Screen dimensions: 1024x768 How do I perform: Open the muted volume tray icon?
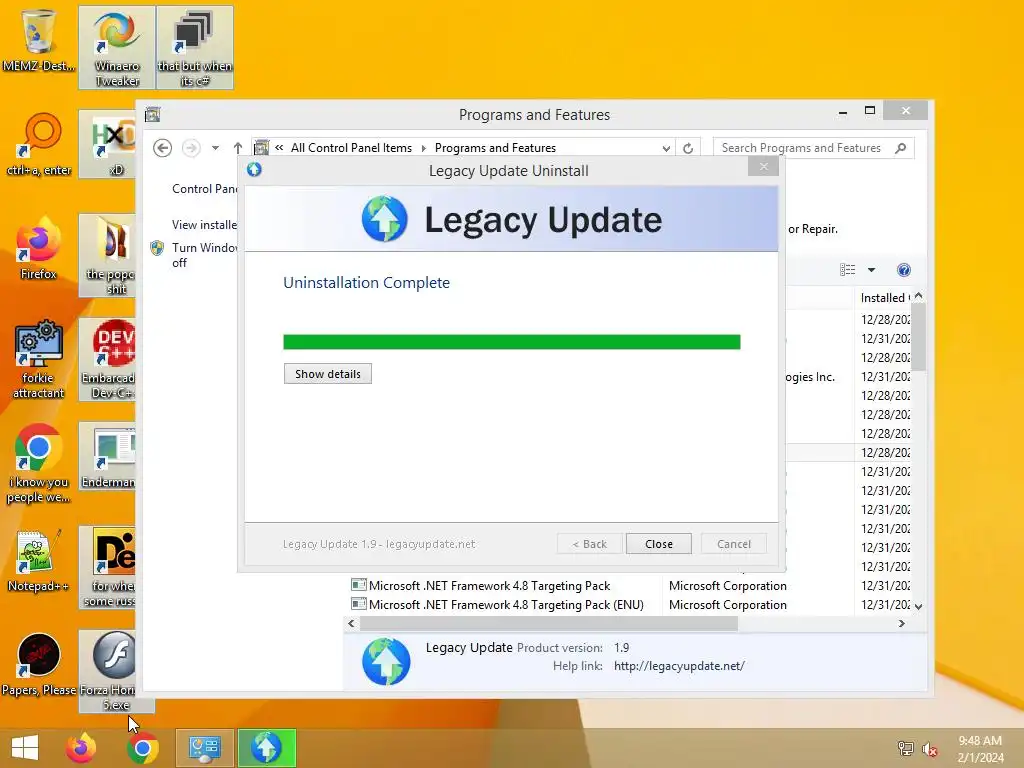930,748
